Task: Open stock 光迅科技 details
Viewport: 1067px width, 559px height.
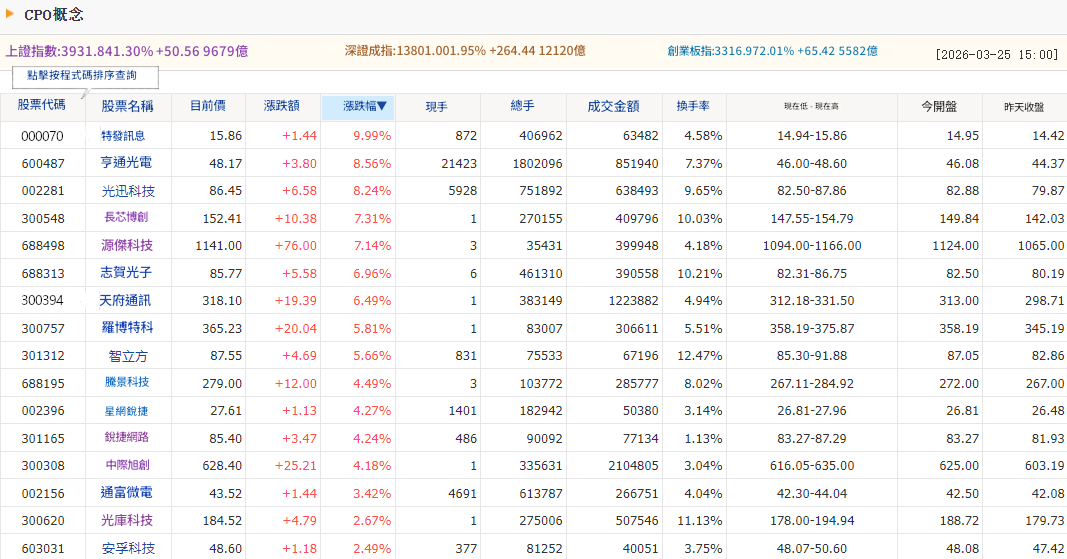Action: click(128, 191)
